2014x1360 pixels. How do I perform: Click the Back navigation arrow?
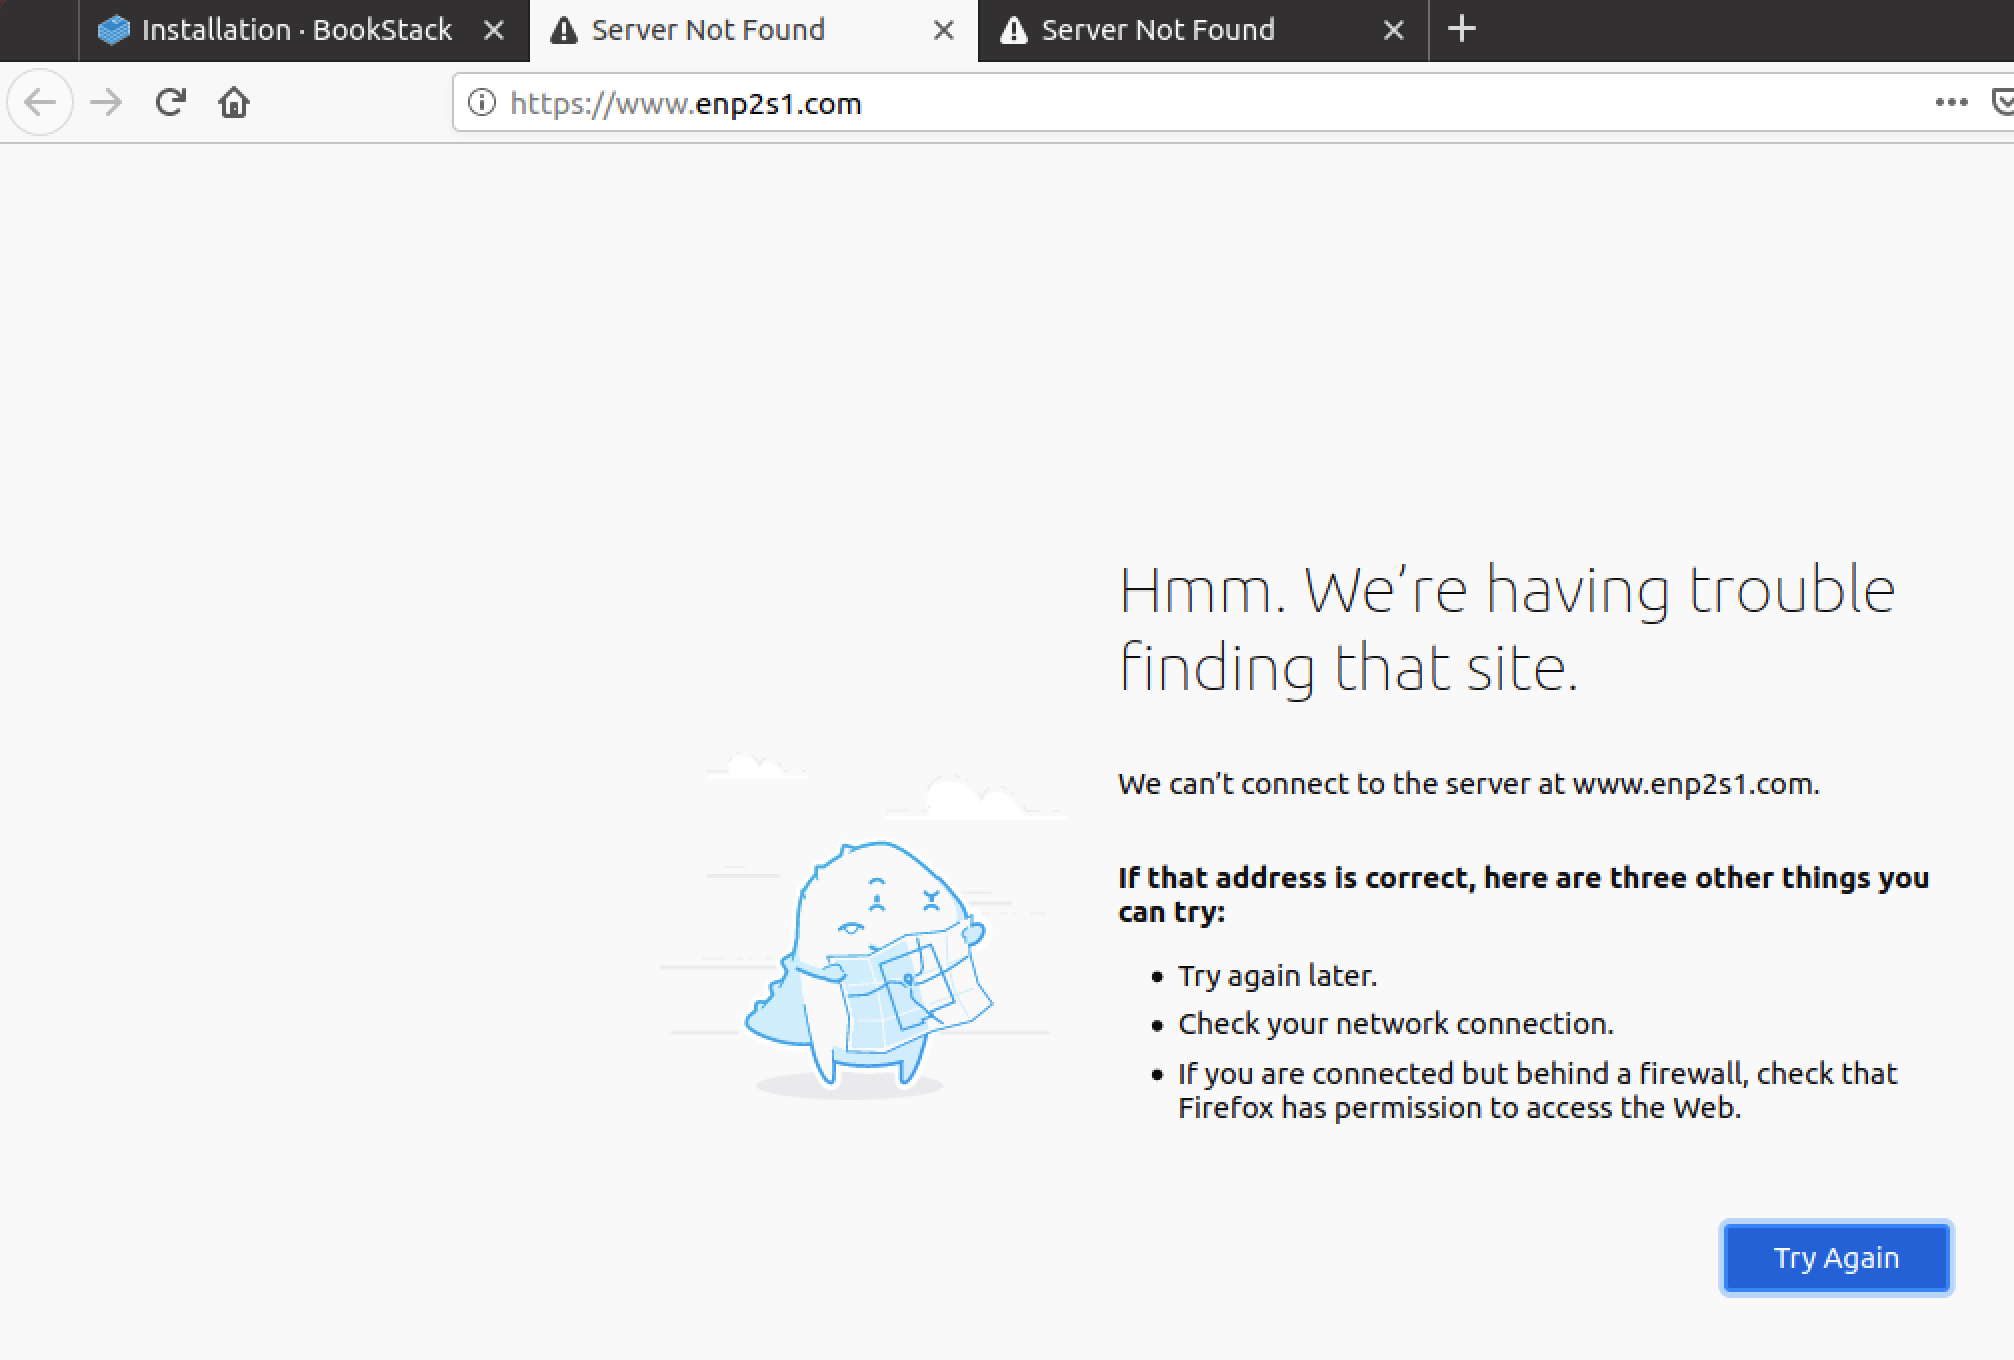[40, 101]
